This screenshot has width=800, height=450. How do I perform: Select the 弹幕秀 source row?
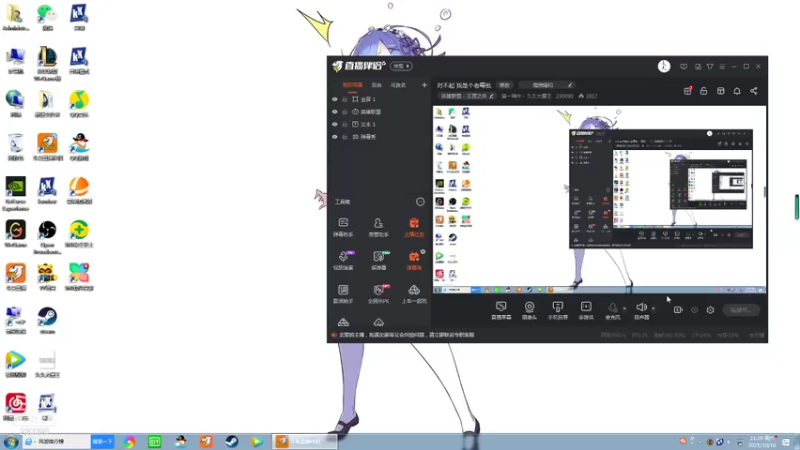[x=379, y=137]
